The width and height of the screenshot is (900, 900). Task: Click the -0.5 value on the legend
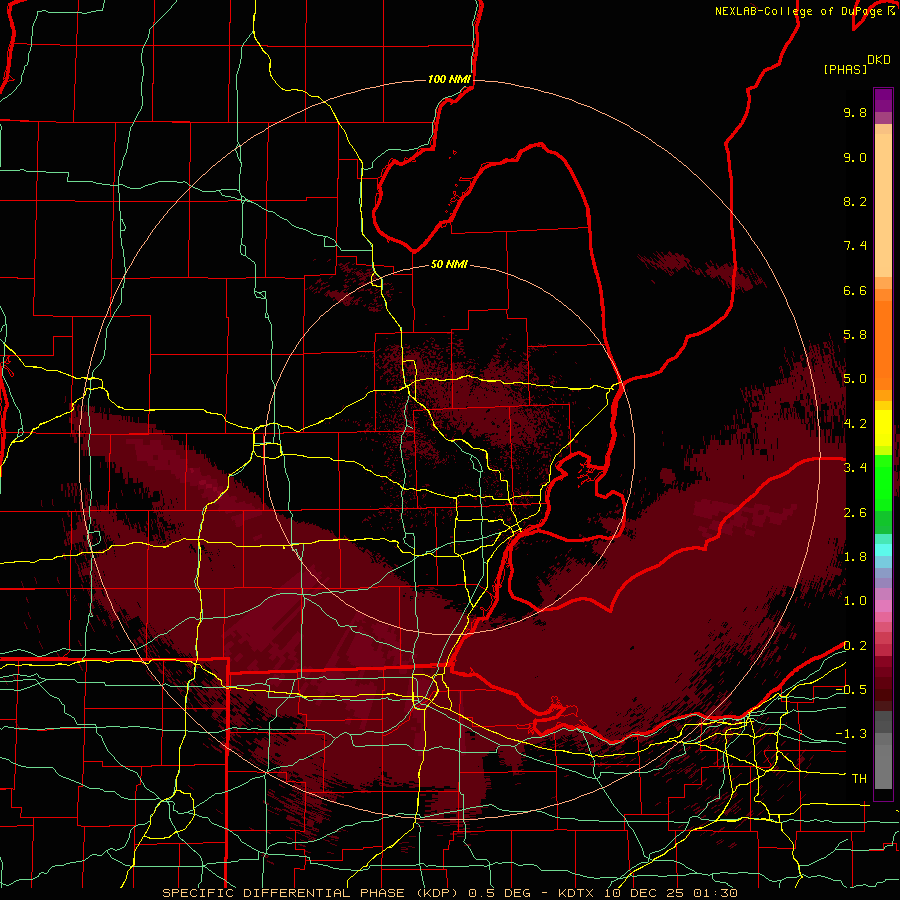coord(851,690)
